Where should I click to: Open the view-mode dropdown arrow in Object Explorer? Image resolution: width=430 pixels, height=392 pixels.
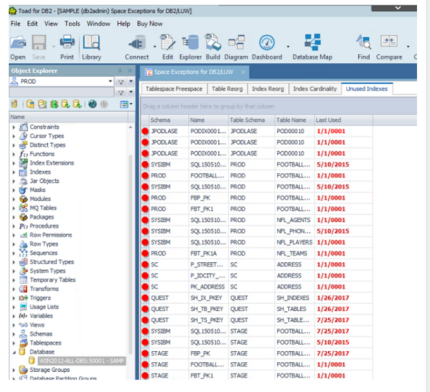[x=131, y=104]
